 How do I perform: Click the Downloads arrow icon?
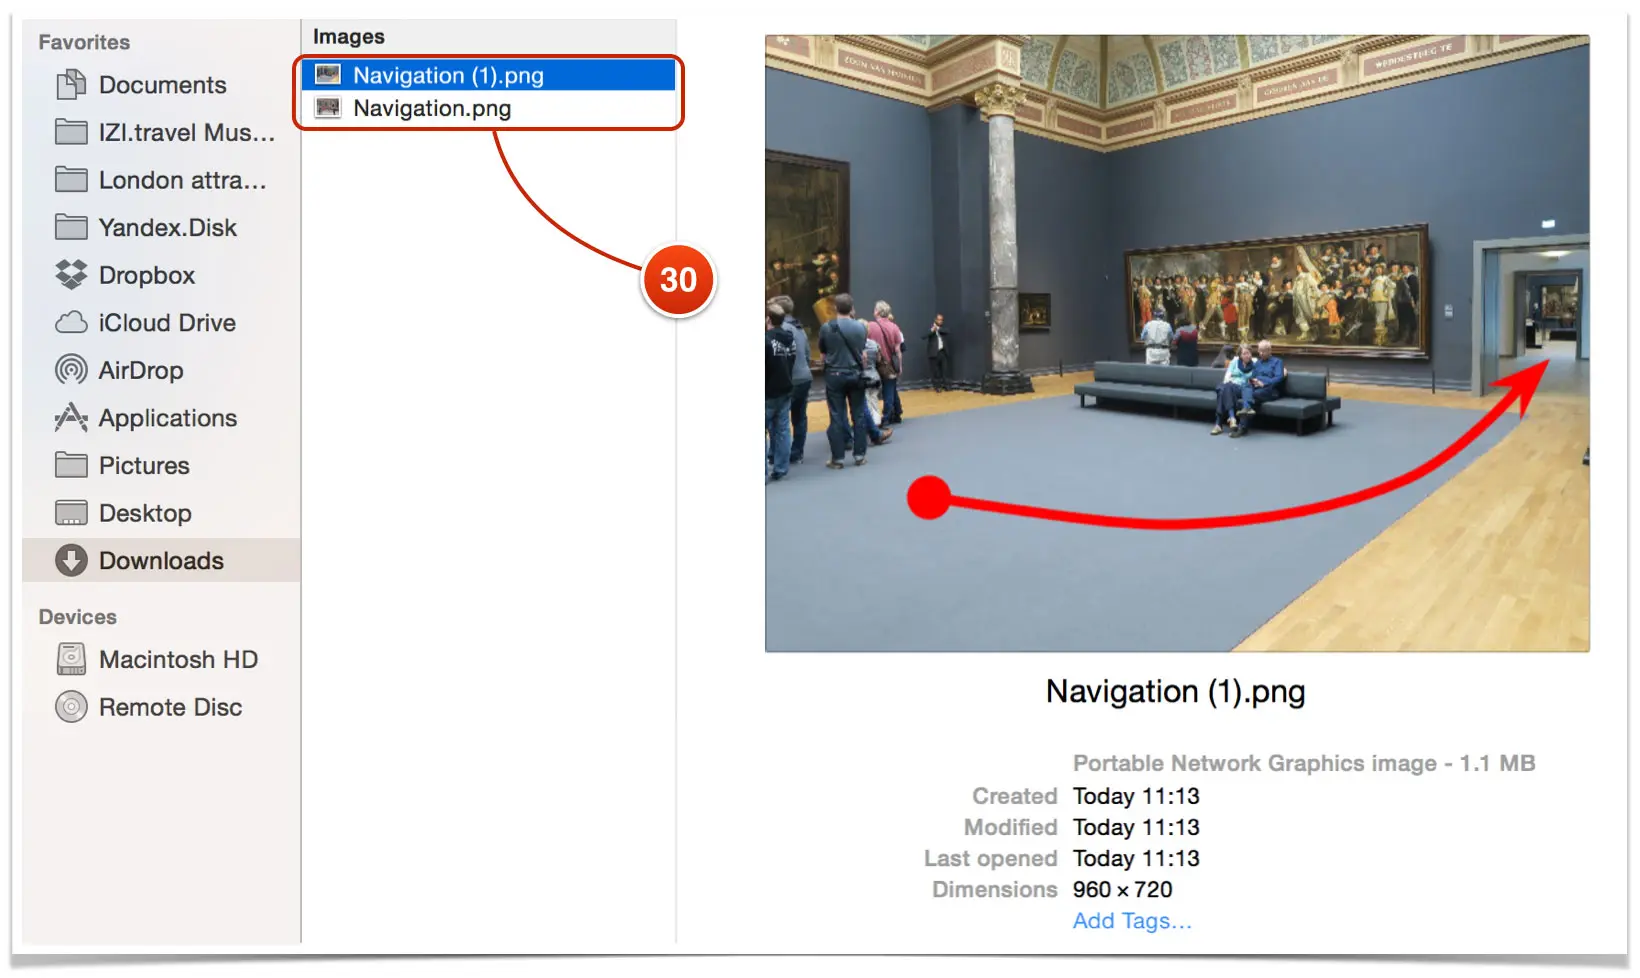tap(71, 560)
